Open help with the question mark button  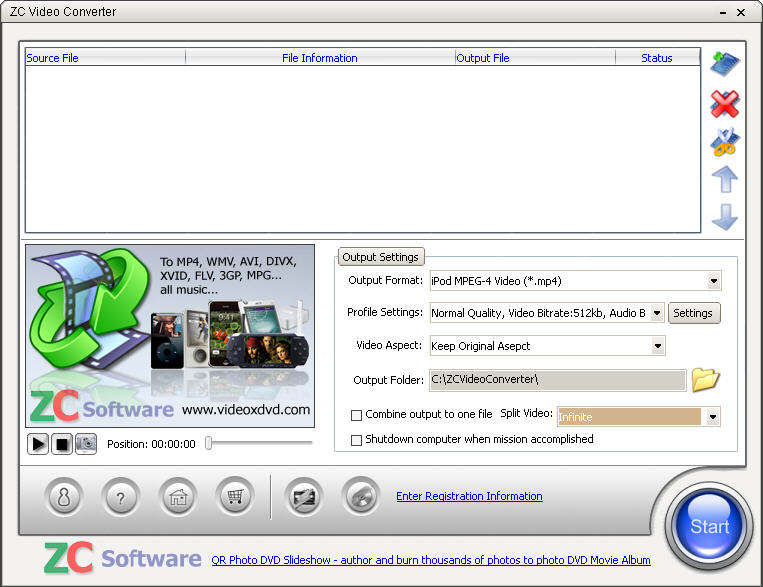[x=120, y=497]
